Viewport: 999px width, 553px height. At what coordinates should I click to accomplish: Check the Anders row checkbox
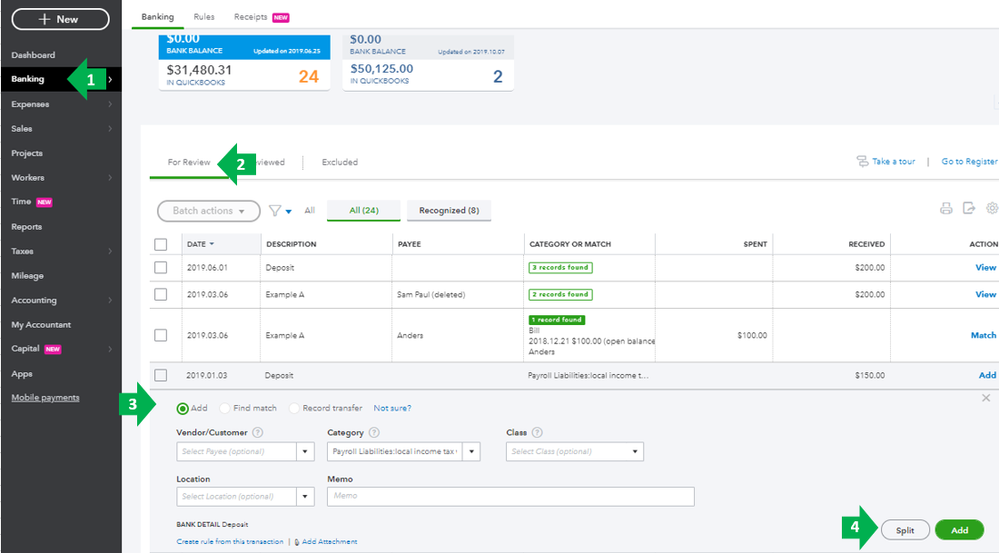[161, 335]
